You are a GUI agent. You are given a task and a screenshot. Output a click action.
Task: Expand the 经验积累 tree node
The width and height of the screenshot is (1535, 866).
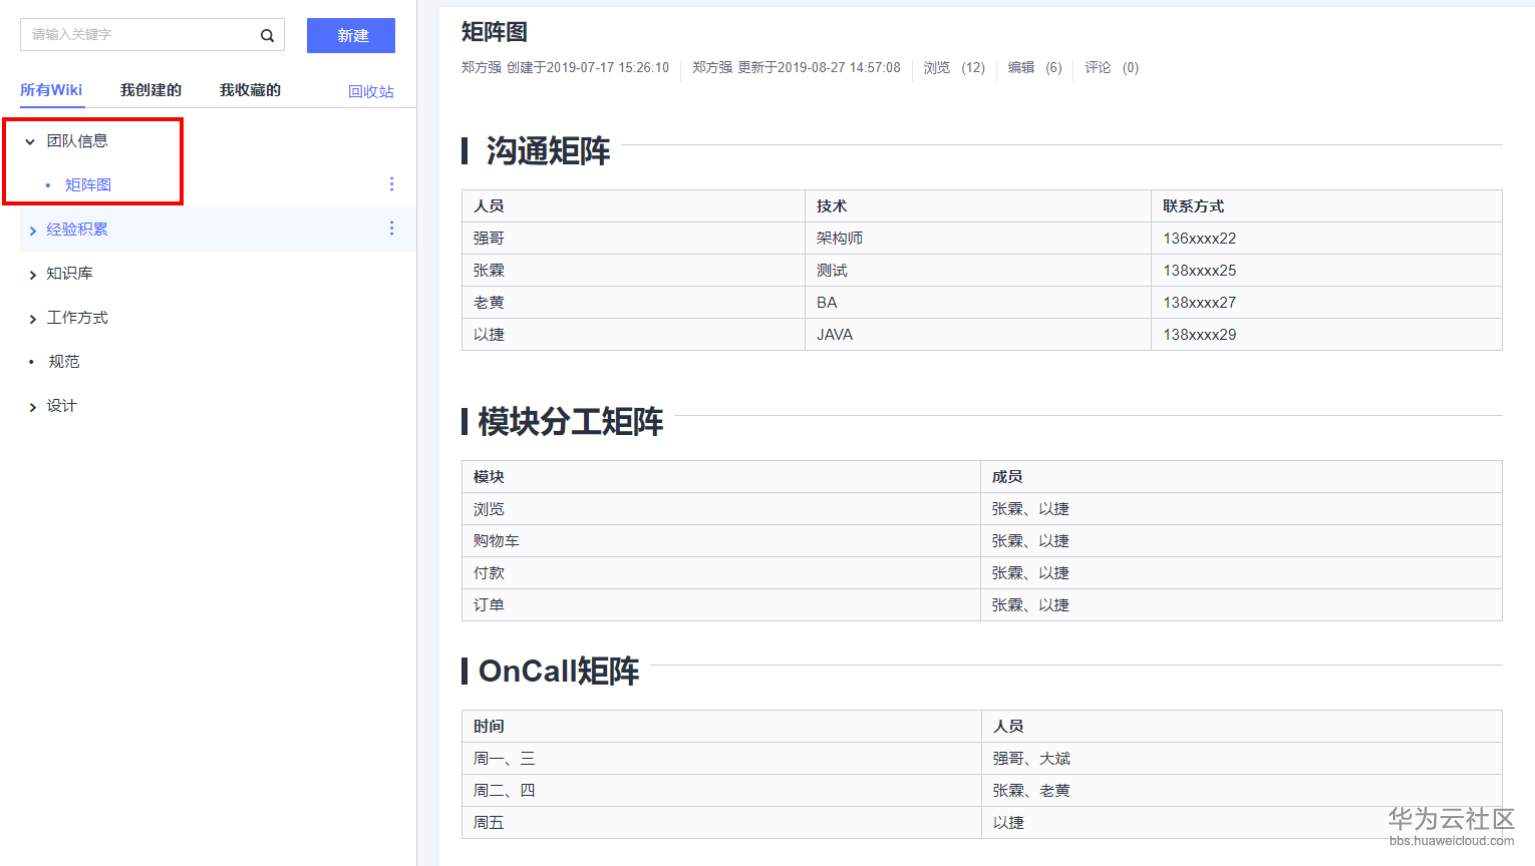32,230
